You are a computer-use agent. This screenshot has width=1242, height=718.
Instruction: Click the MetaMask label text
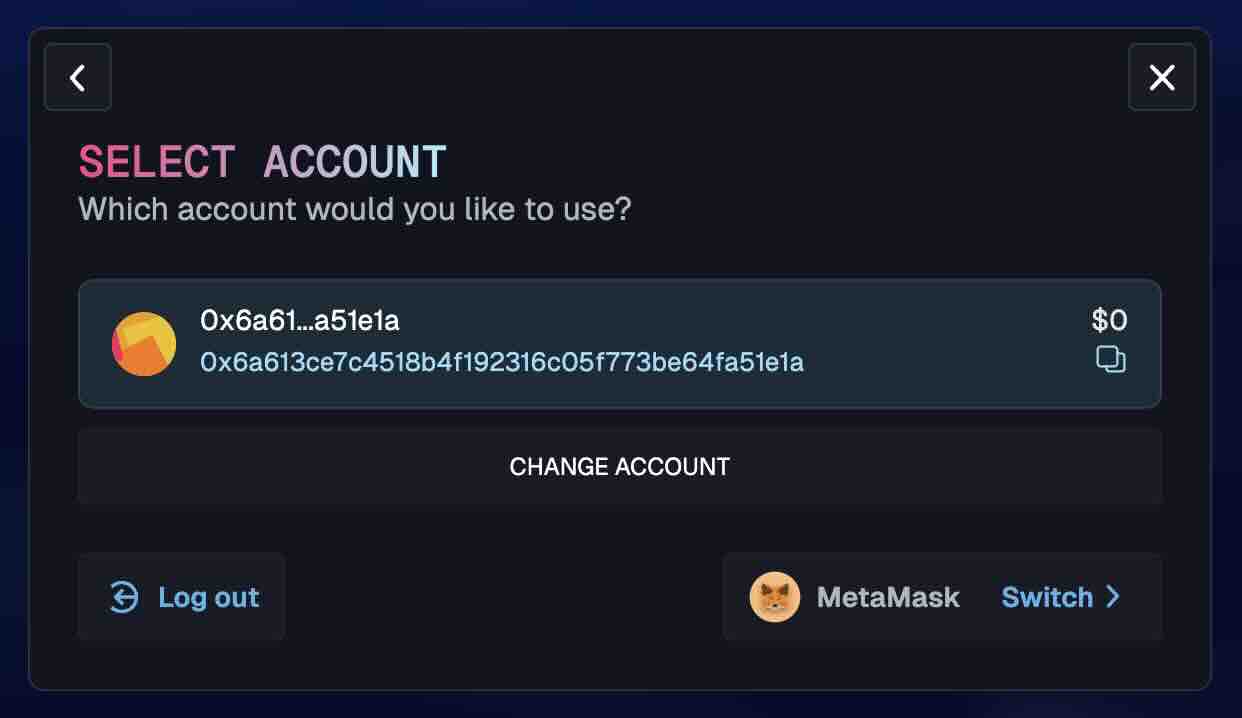tap(887, 597)
